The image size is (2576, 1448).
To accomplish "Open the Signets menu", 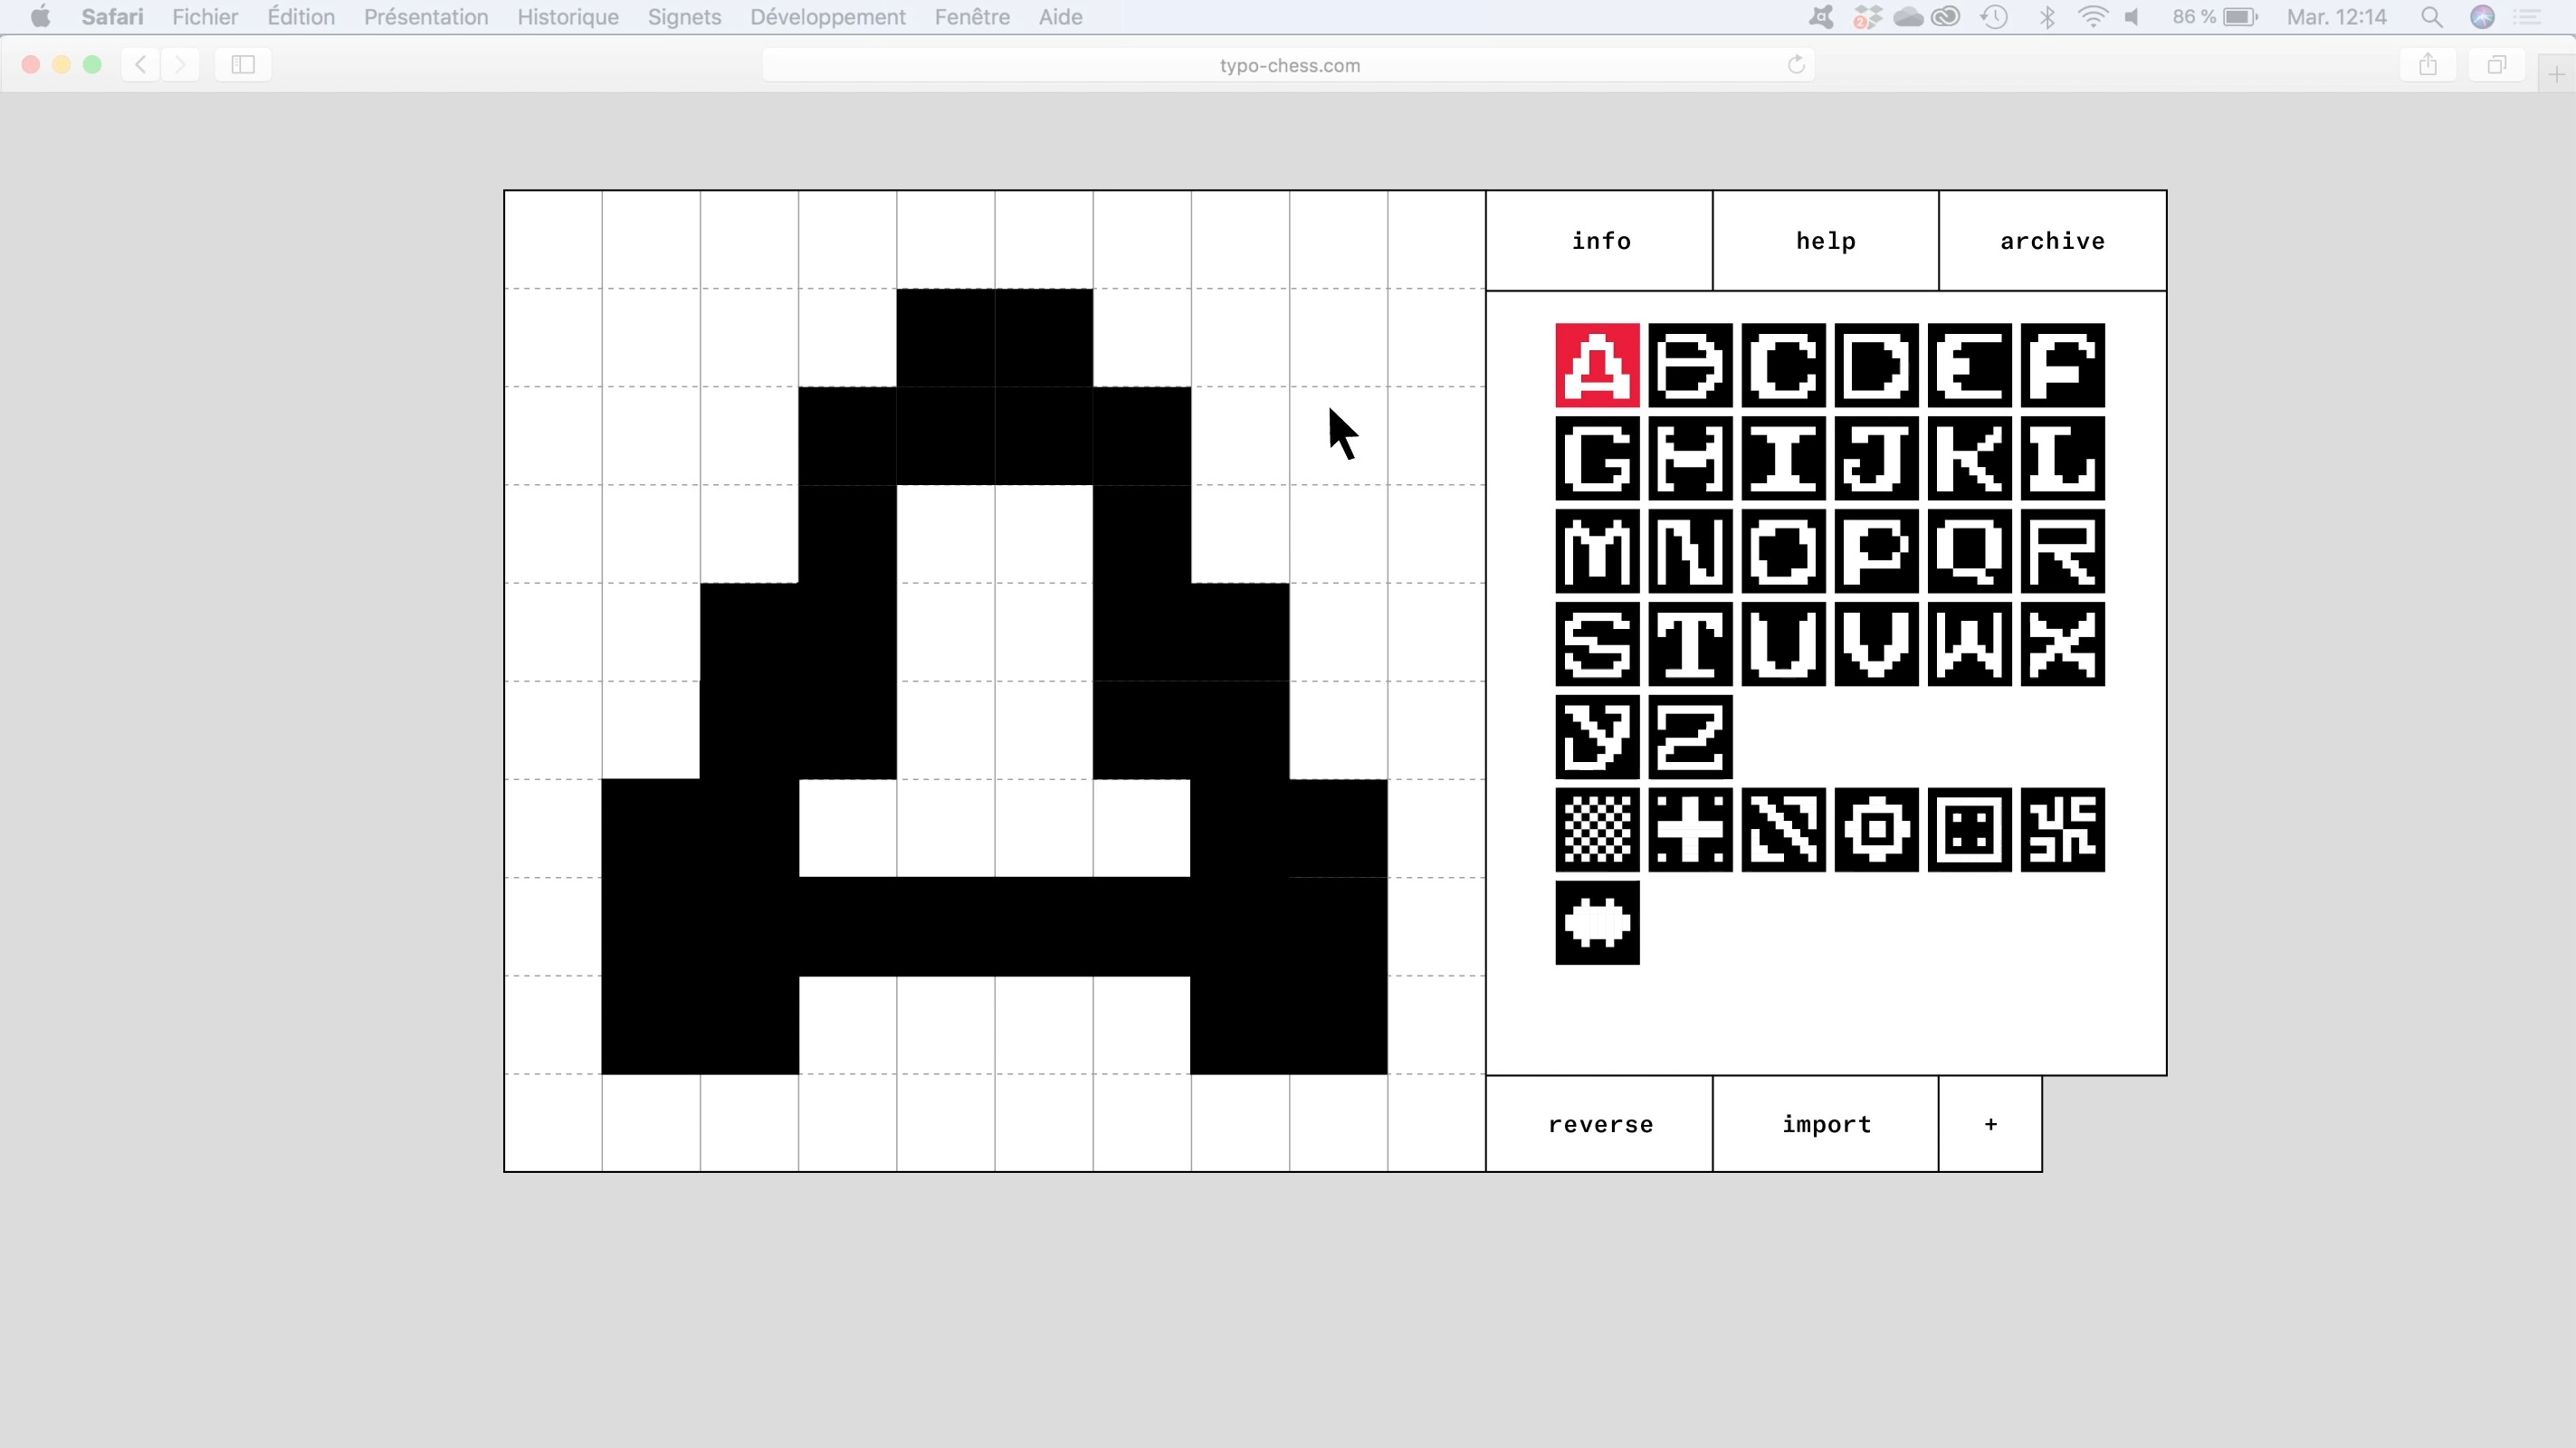I will (x=684, y=17).
